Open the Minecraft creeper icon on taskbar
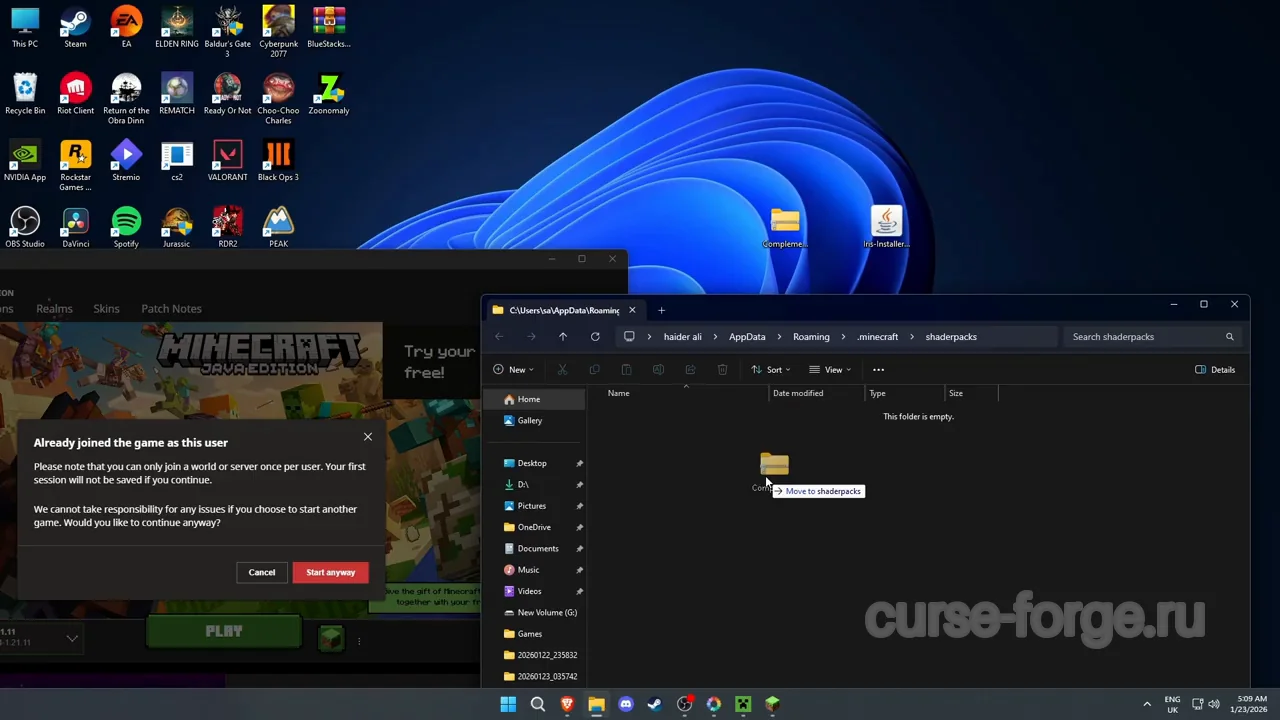This screenshot has width=1280, height=720. [743, 704]
